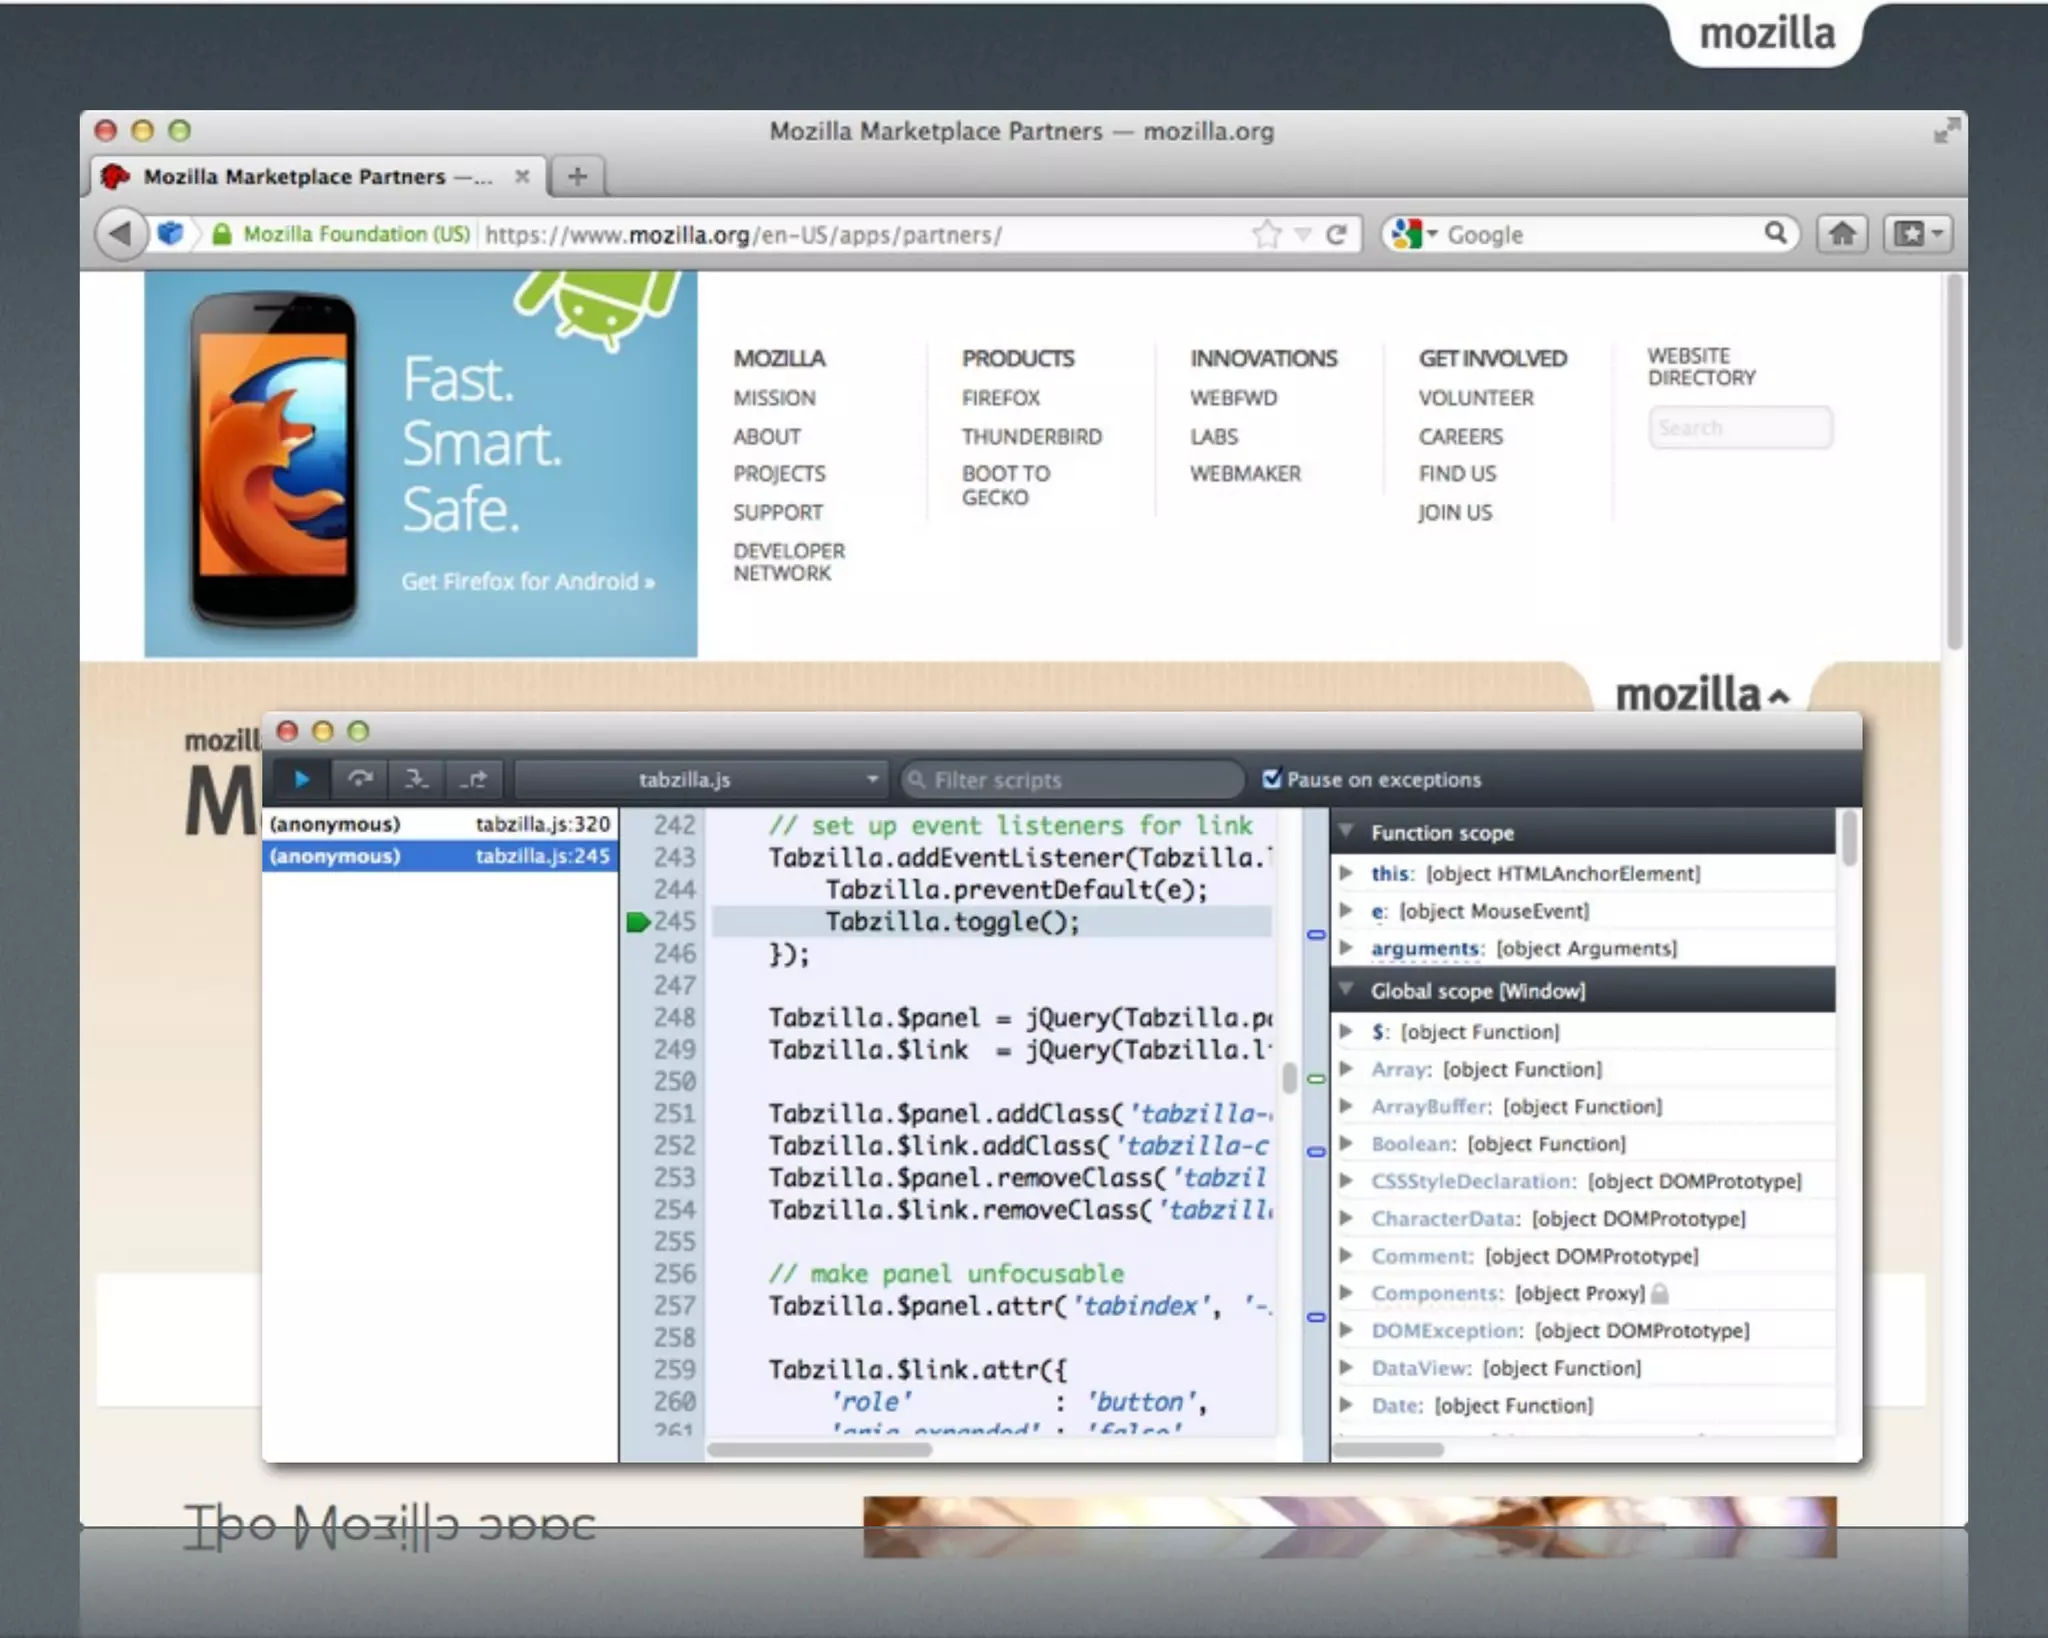Toggle Pause on exceptions checkbox
The image size is (2048, 1638).
click(1272, 779)
